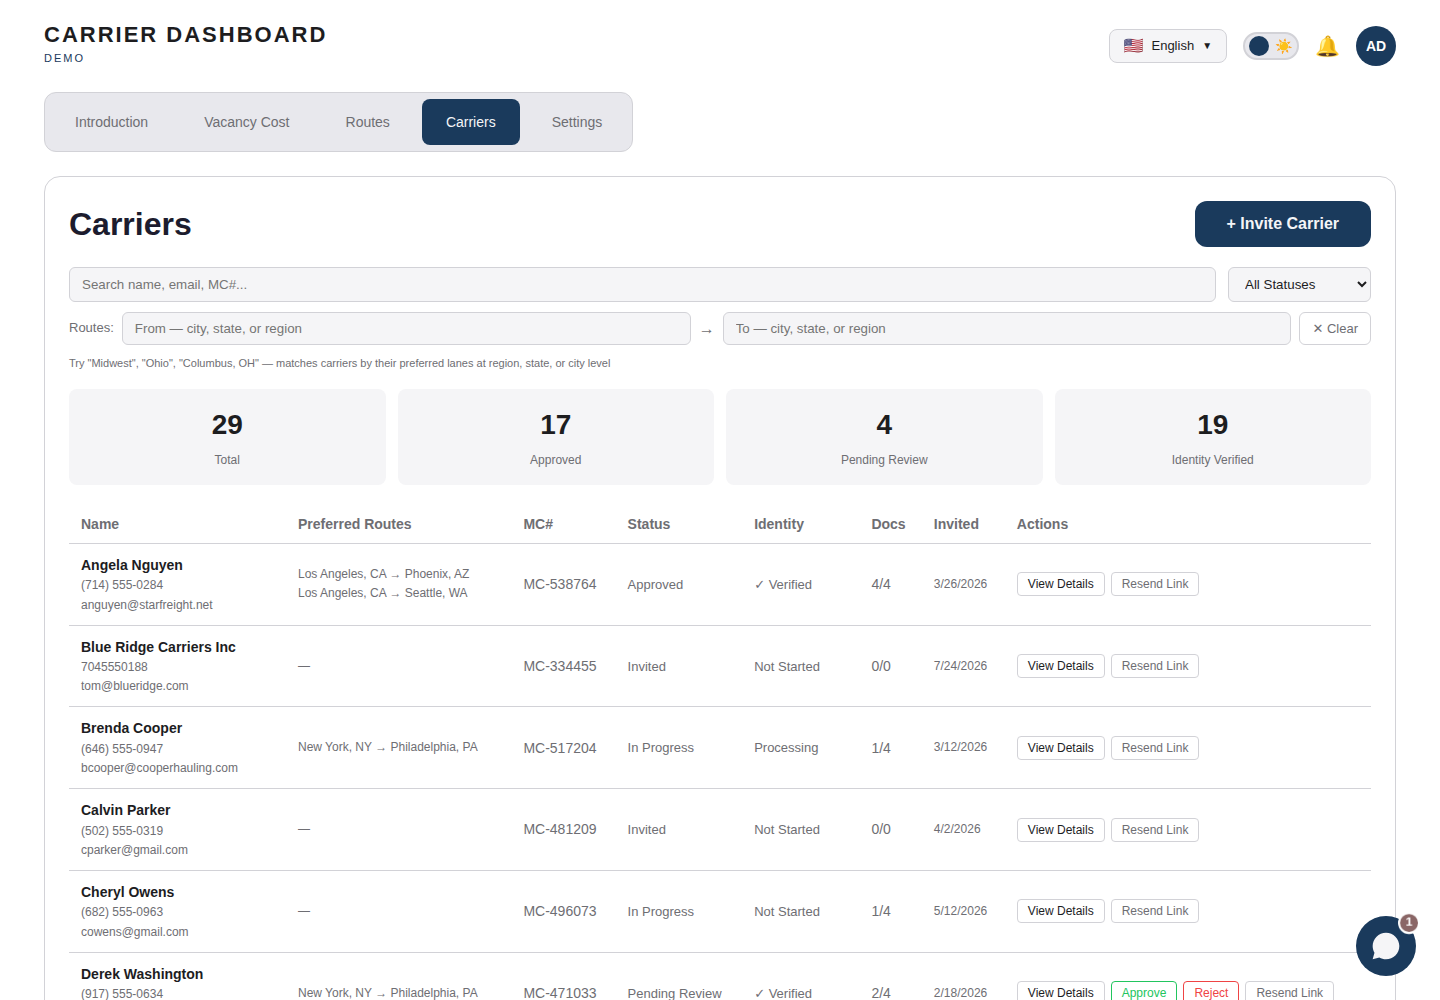
Task: Clear the route filters
Action: [x=1335, y=329]
